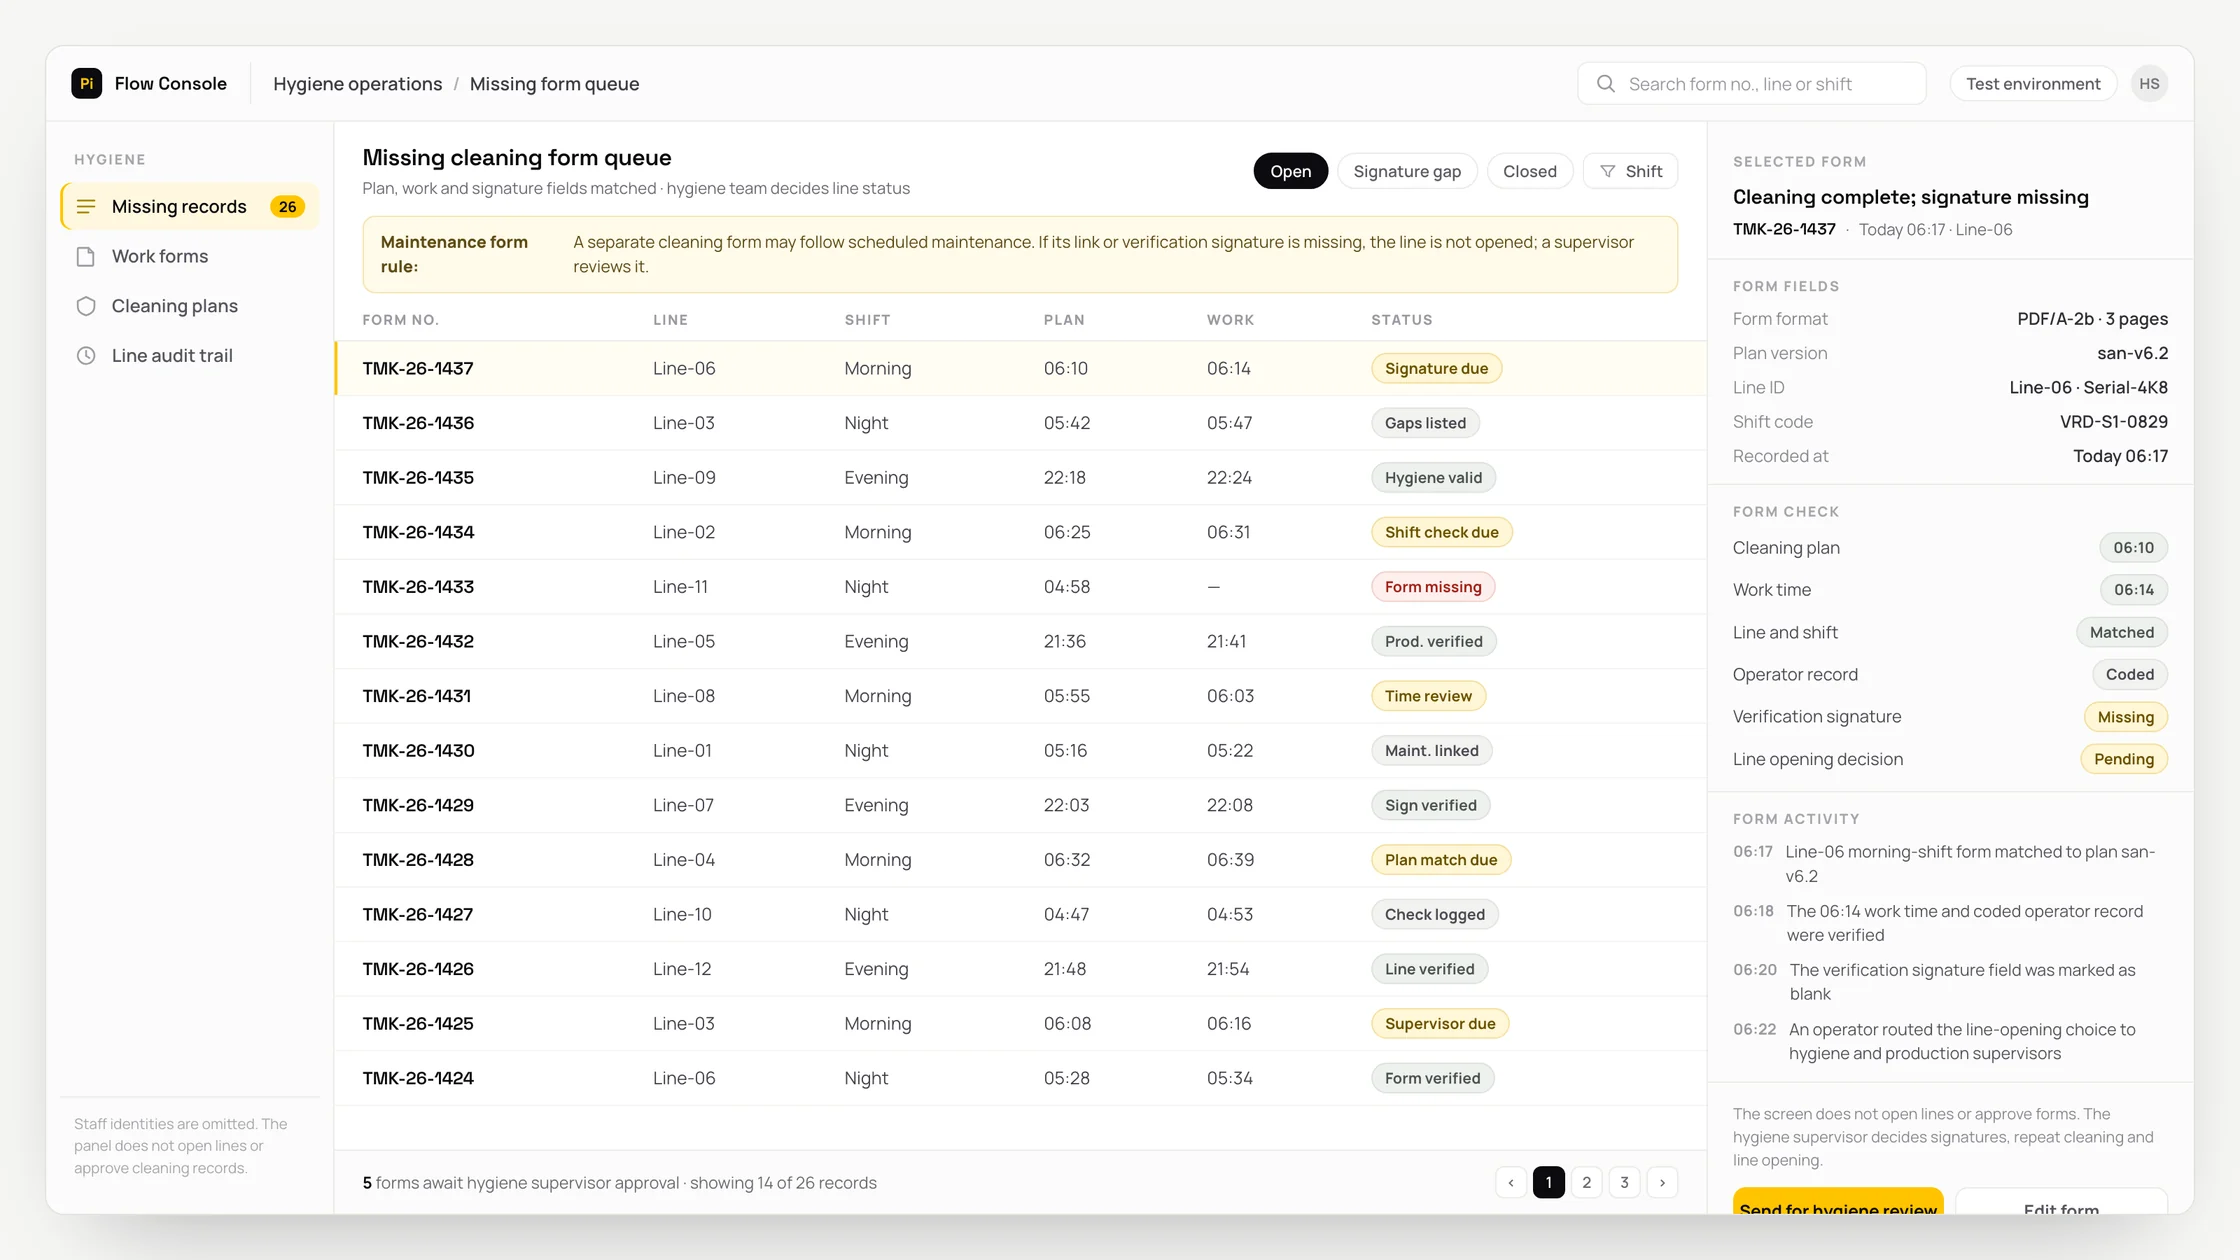Click the TMK-26-1437 selected form ID
The image size is (2240, 1260).
click(x=1784, y=229)
